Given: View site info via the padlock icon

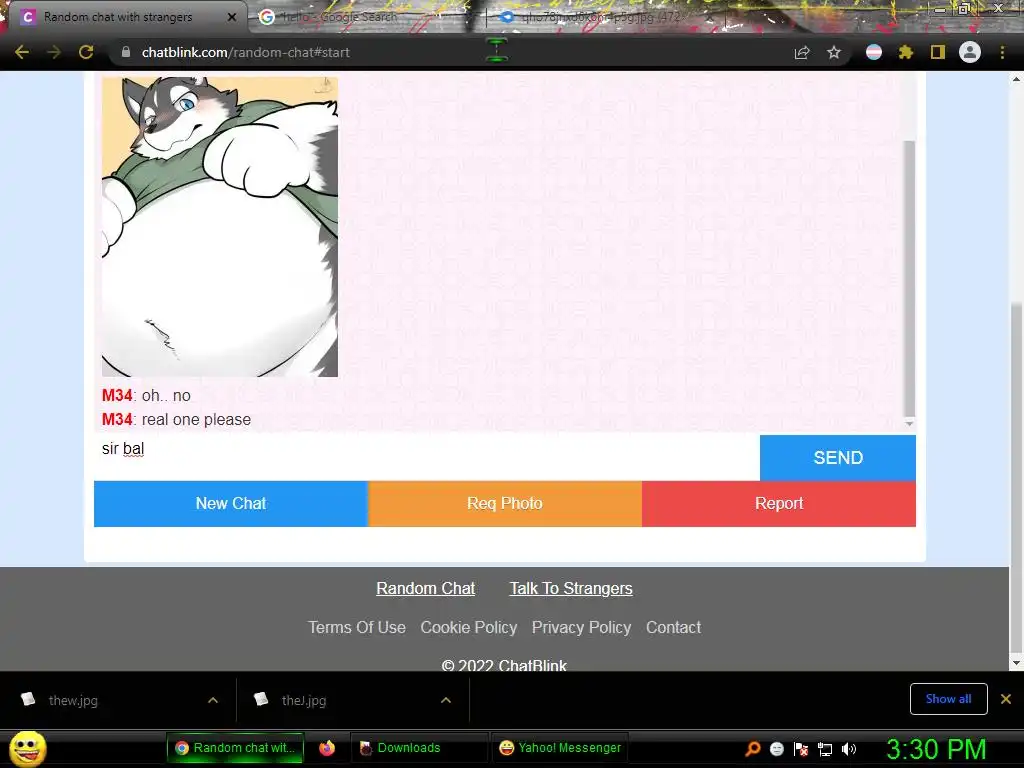Looking at the screenshot, I should click(x=126, y=52).
